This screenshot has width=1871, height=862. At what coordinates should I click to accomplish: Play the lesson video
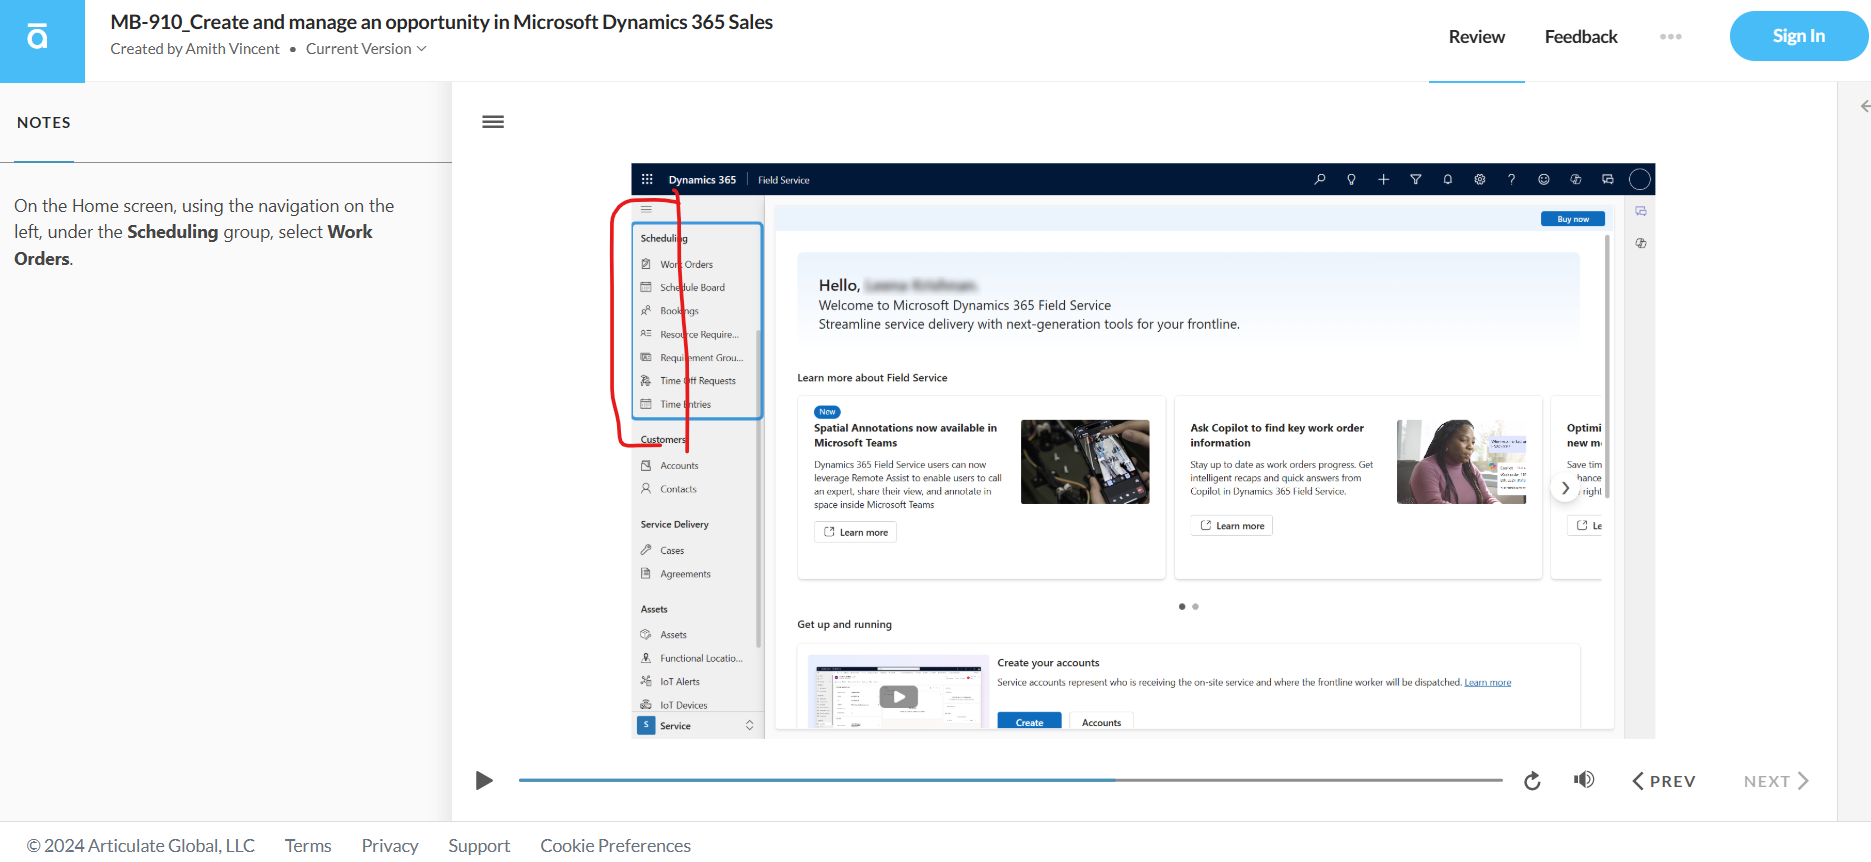coord(484,781)
